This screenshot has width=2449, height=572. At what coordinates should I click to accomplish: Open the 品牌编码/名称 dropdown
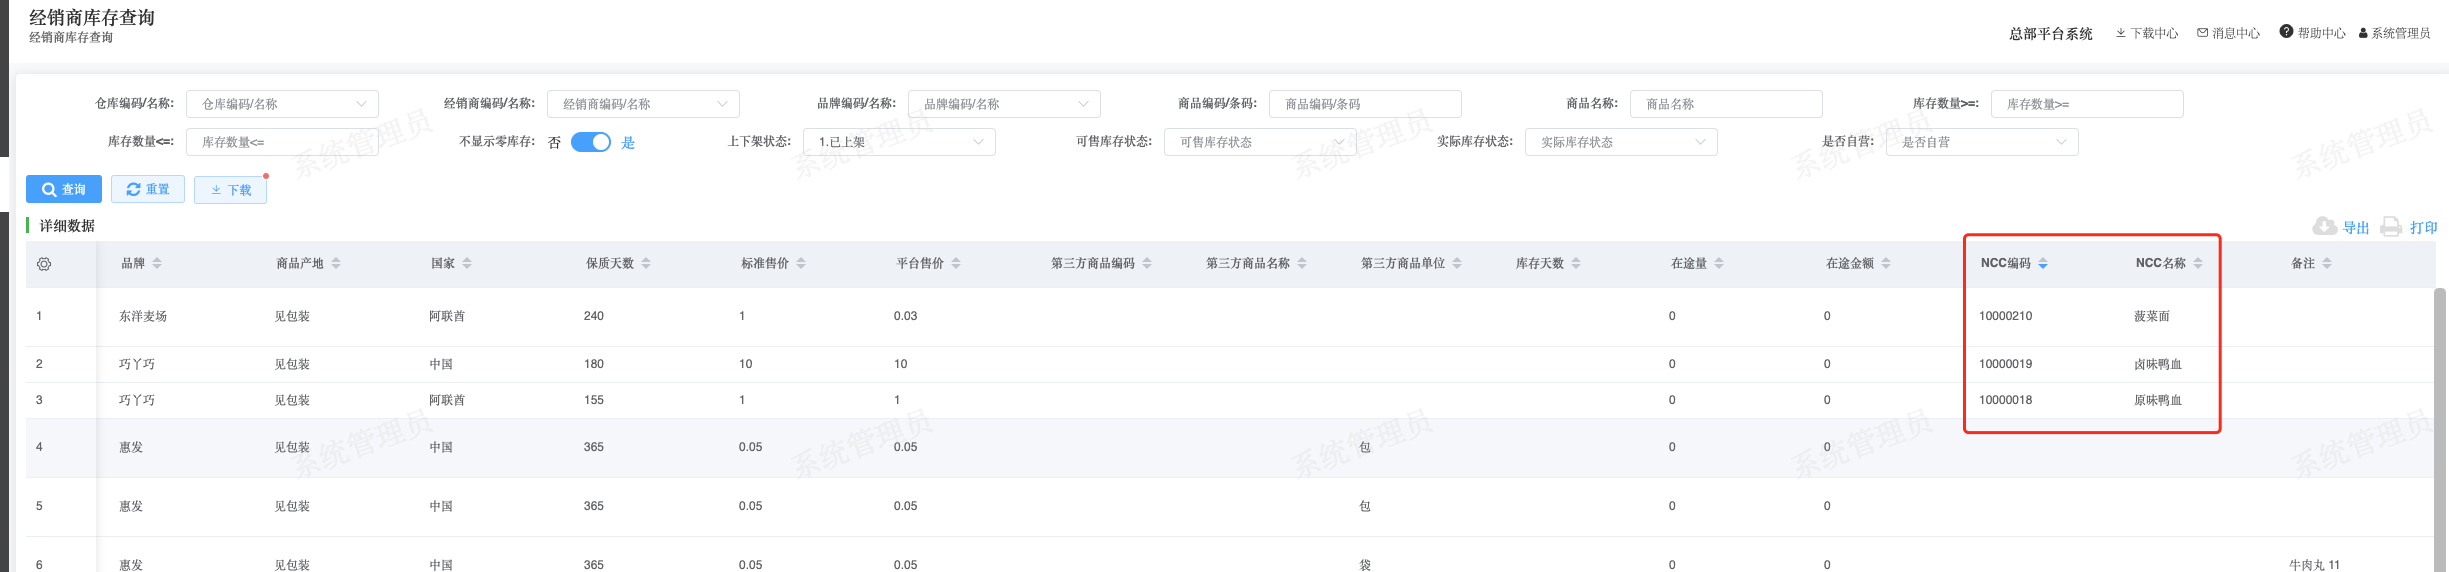coord(1004,104)
